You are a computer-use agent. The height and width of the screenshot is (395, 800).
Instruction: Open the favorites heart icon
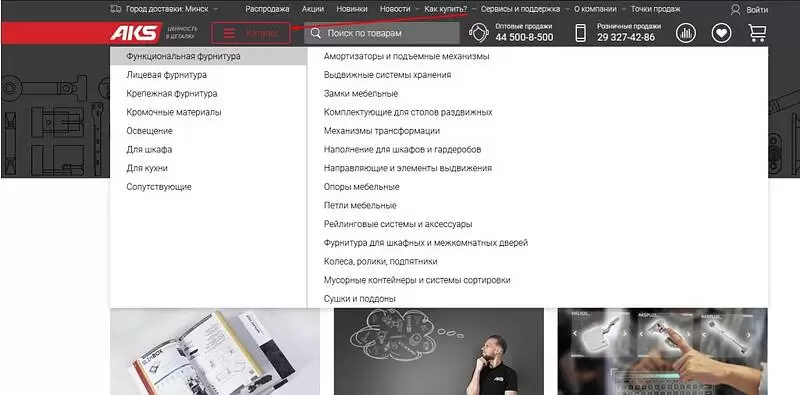[721, 33]
